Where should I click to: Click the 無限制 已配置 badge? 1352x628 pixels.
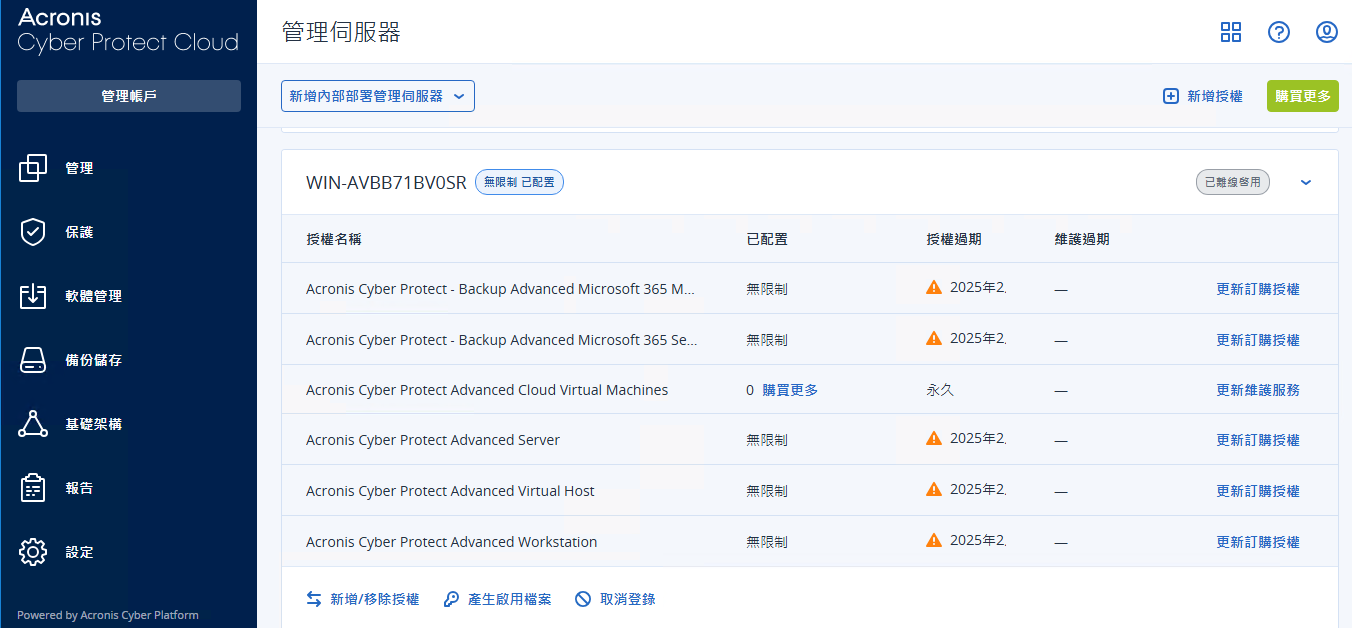pos(519,182)
